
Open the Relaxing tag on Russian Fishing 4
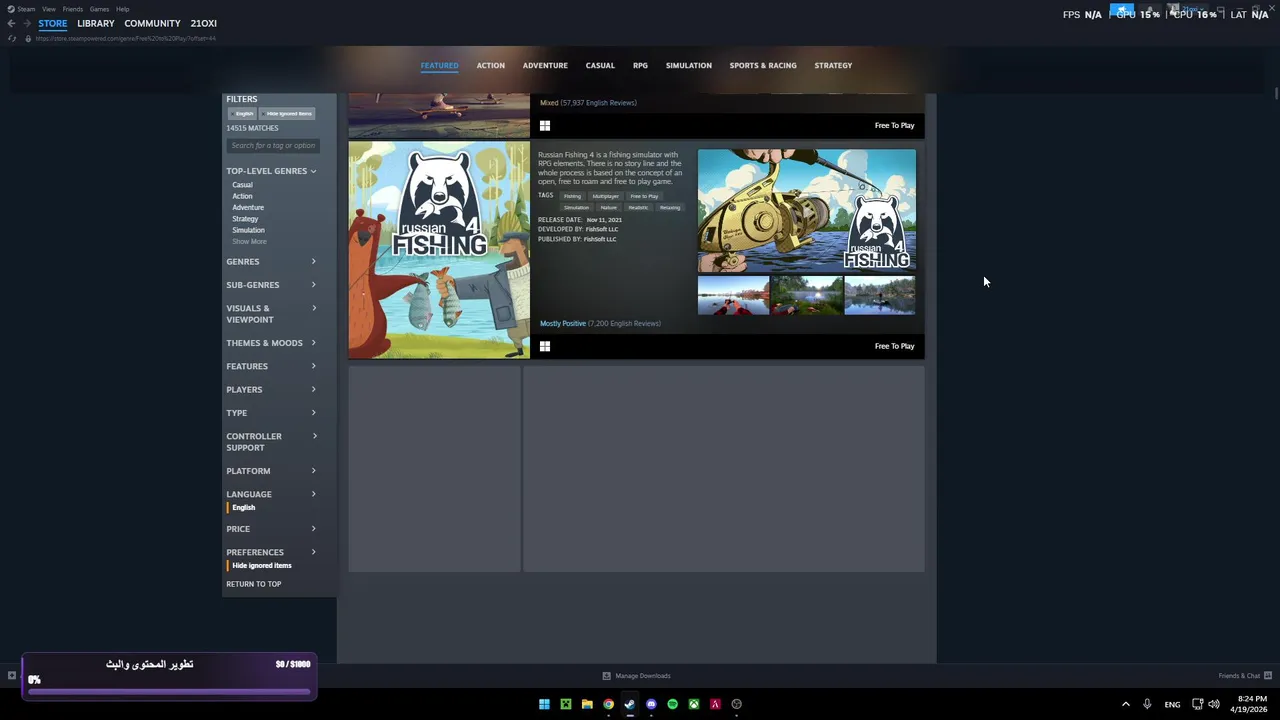coord(670,208)
